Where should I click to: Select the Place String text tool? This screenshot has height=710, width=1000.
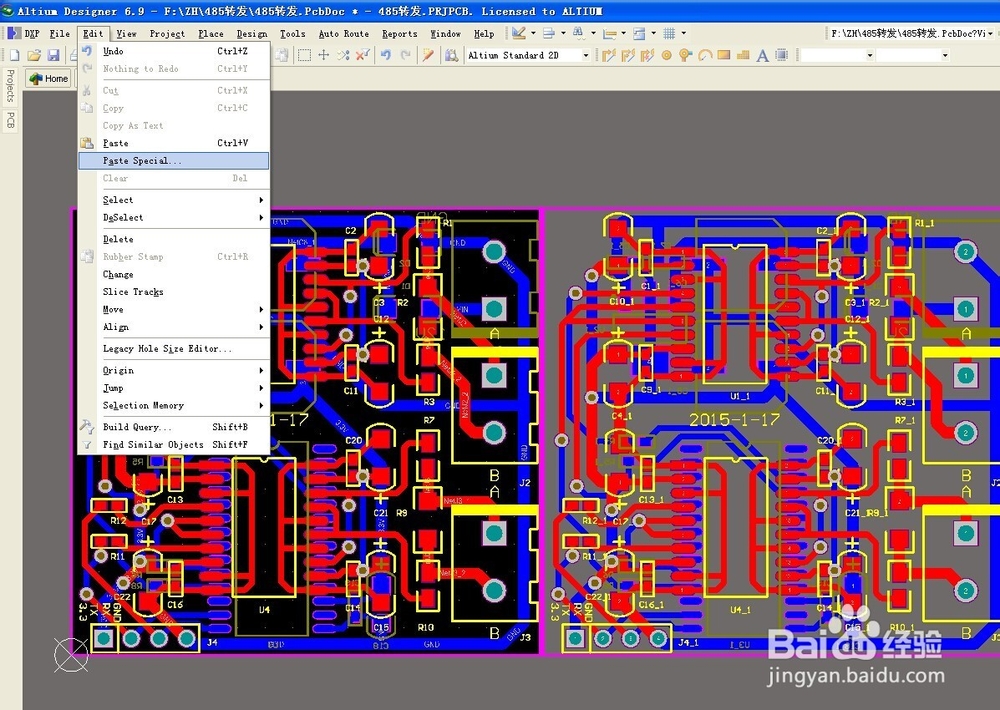click(762, 55)
